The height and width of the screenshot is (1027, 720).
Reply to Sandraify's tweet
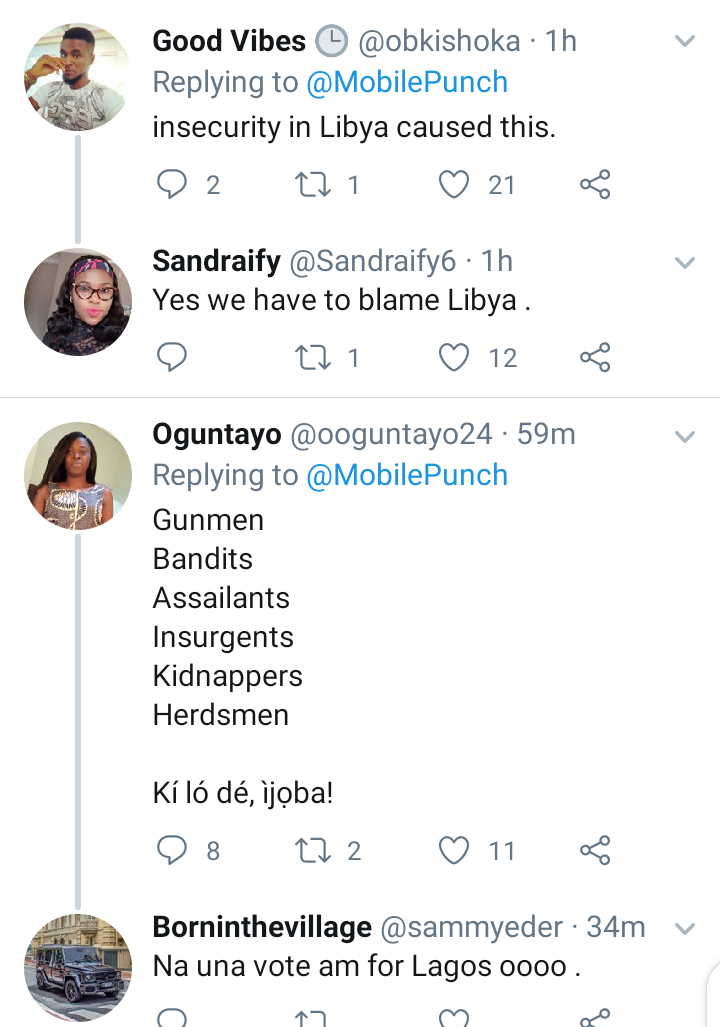(x=174, y=357)
